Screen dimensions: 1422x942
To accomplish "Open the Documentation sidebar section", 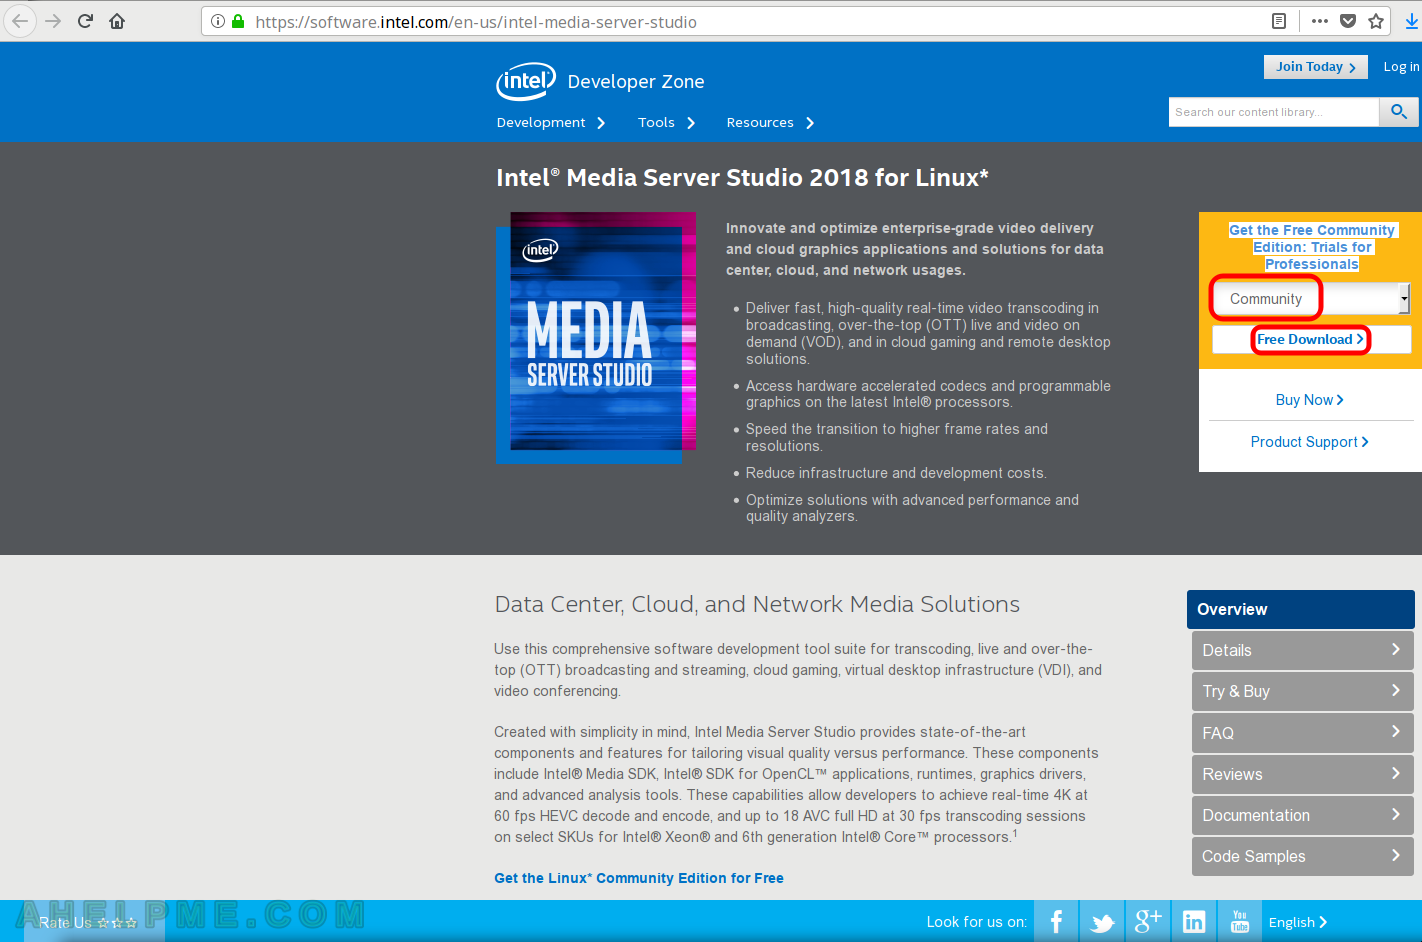I will 1302,815.
